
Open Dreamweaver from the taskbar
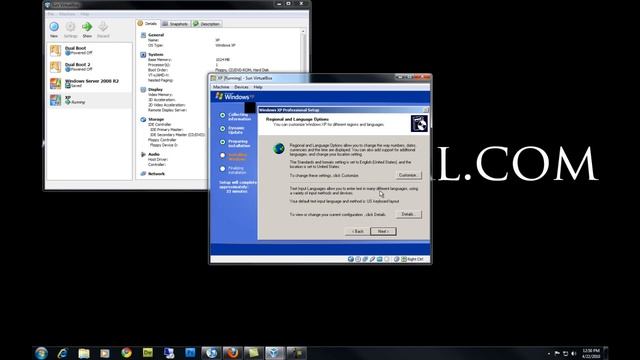(x=147, y=353)
